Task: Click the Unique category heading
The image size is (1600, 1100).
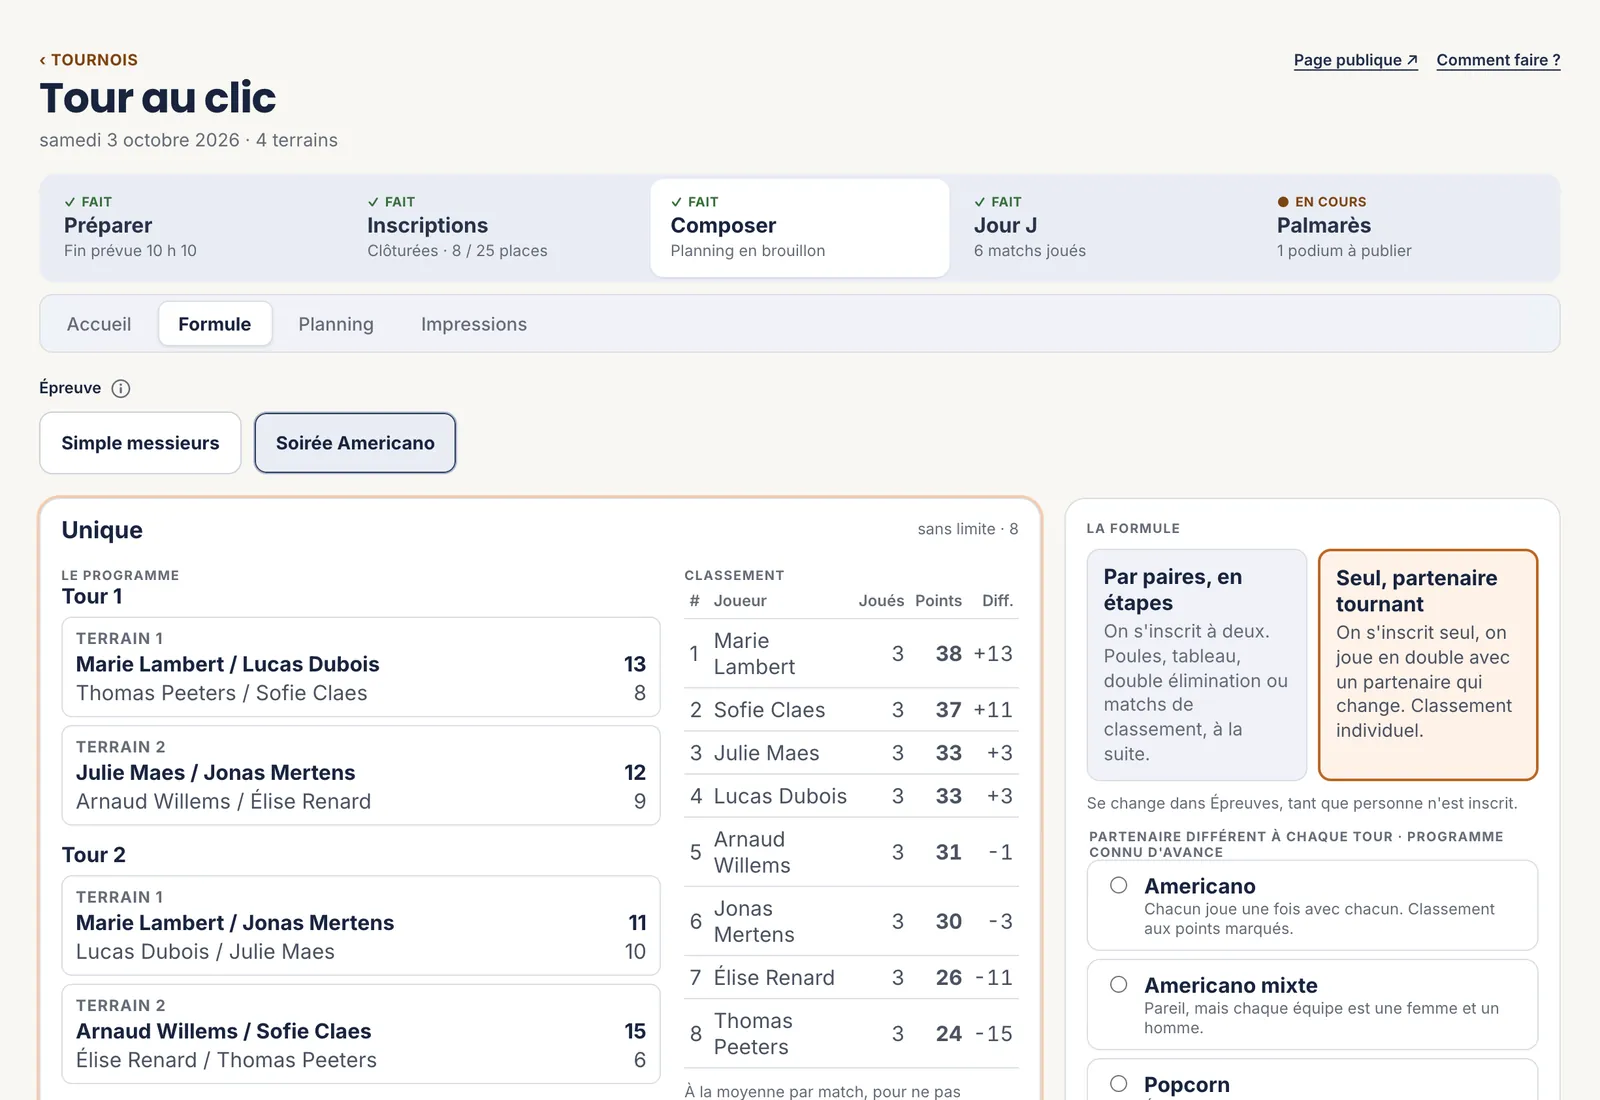Action: [102, 530]
